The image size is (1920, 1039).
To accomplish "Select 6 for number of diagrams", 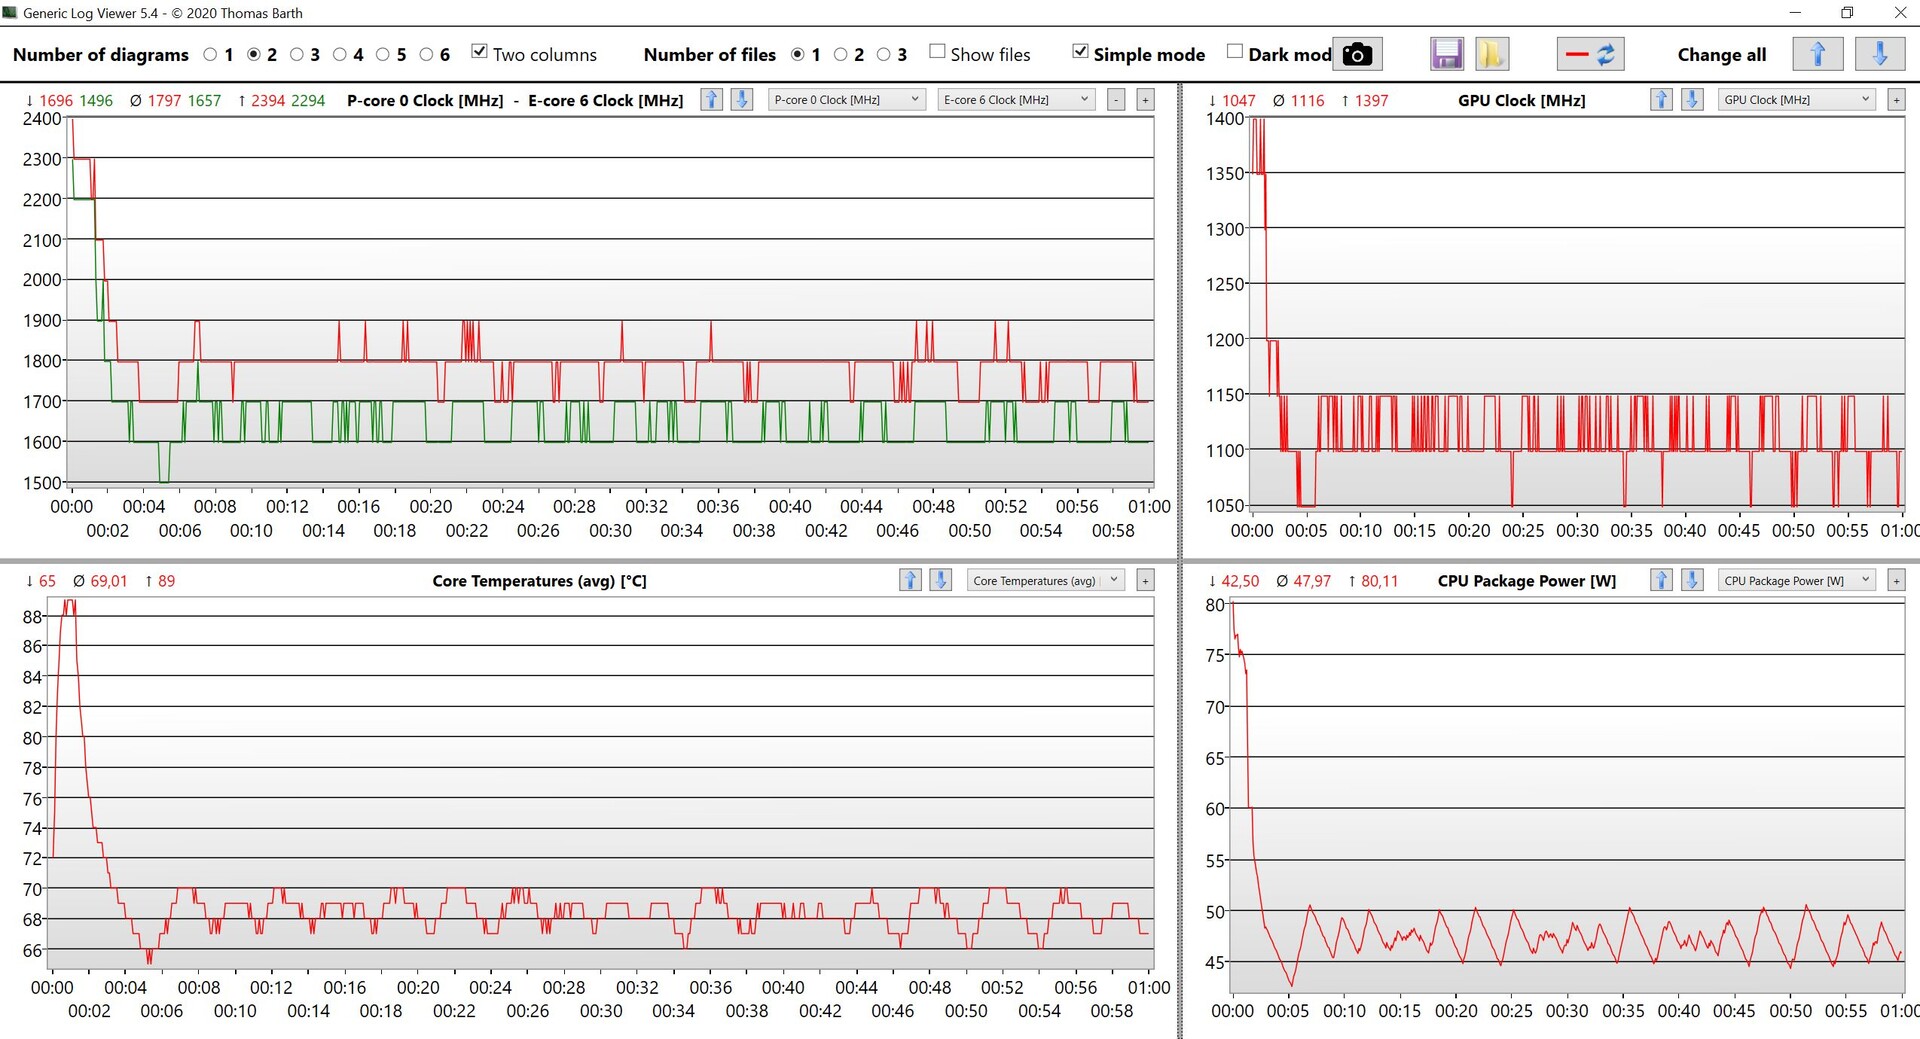I will click(x=427, y=55).
